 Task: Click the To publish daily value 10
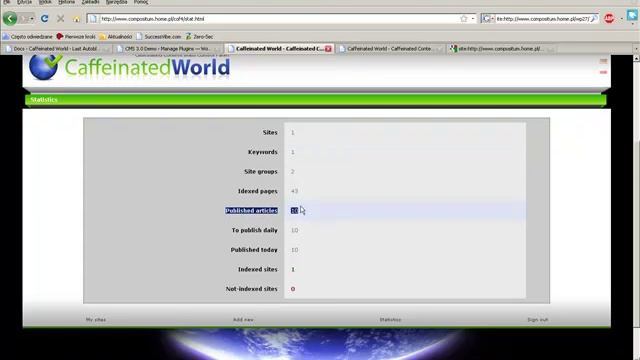(294, 230)
